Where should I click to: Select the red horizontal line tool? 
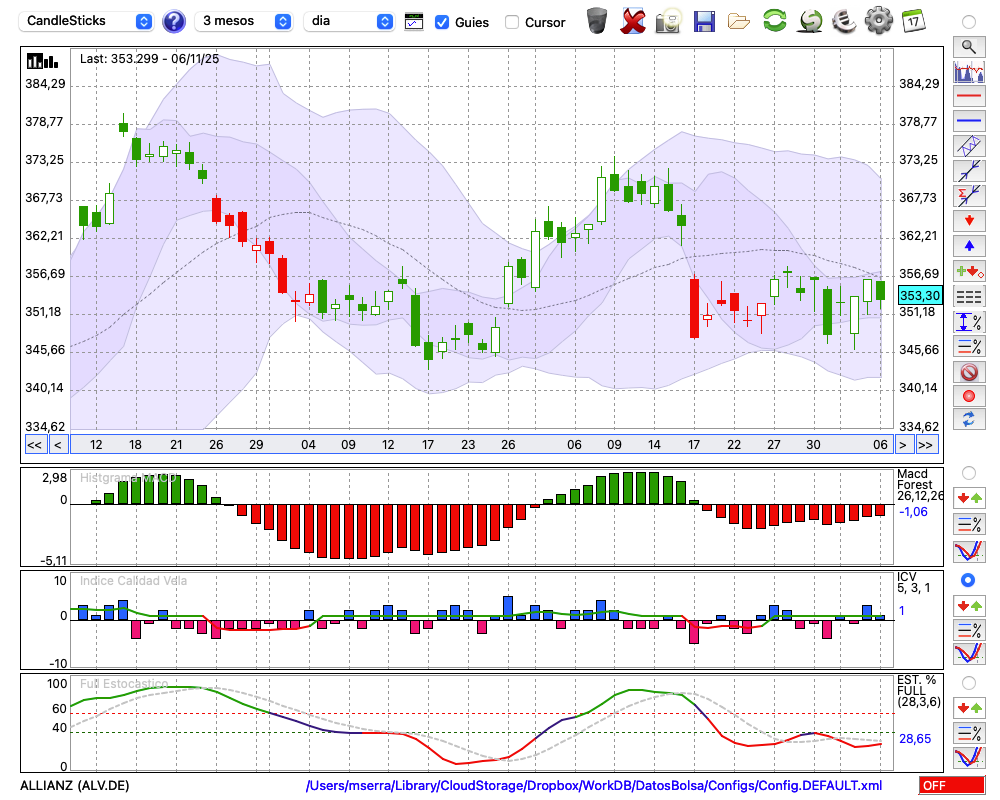pyautogui.click(x=968, y=96)
